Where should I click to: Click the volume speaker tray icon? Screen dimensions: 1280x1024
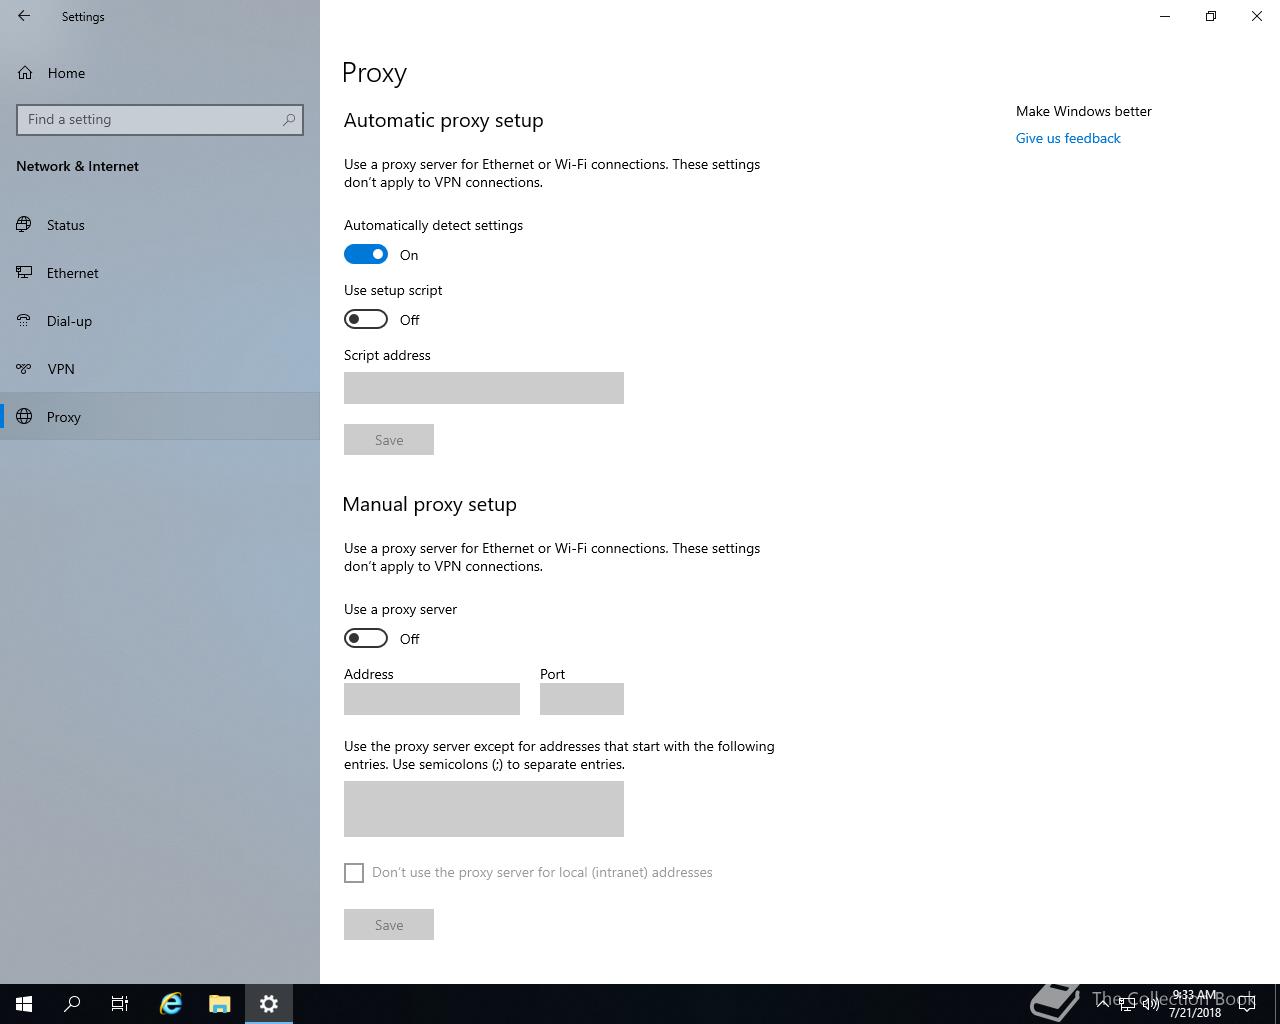[1151, 1004]
